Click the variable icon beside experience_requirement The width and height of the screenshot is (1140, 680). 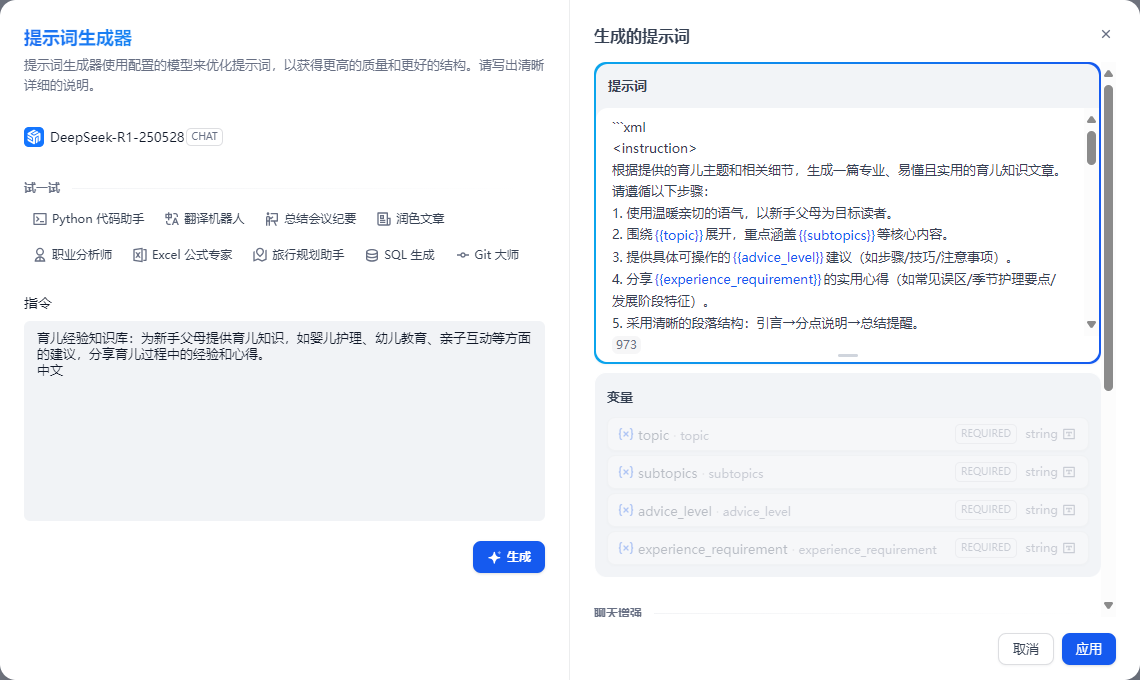click(x=625, y=548)
